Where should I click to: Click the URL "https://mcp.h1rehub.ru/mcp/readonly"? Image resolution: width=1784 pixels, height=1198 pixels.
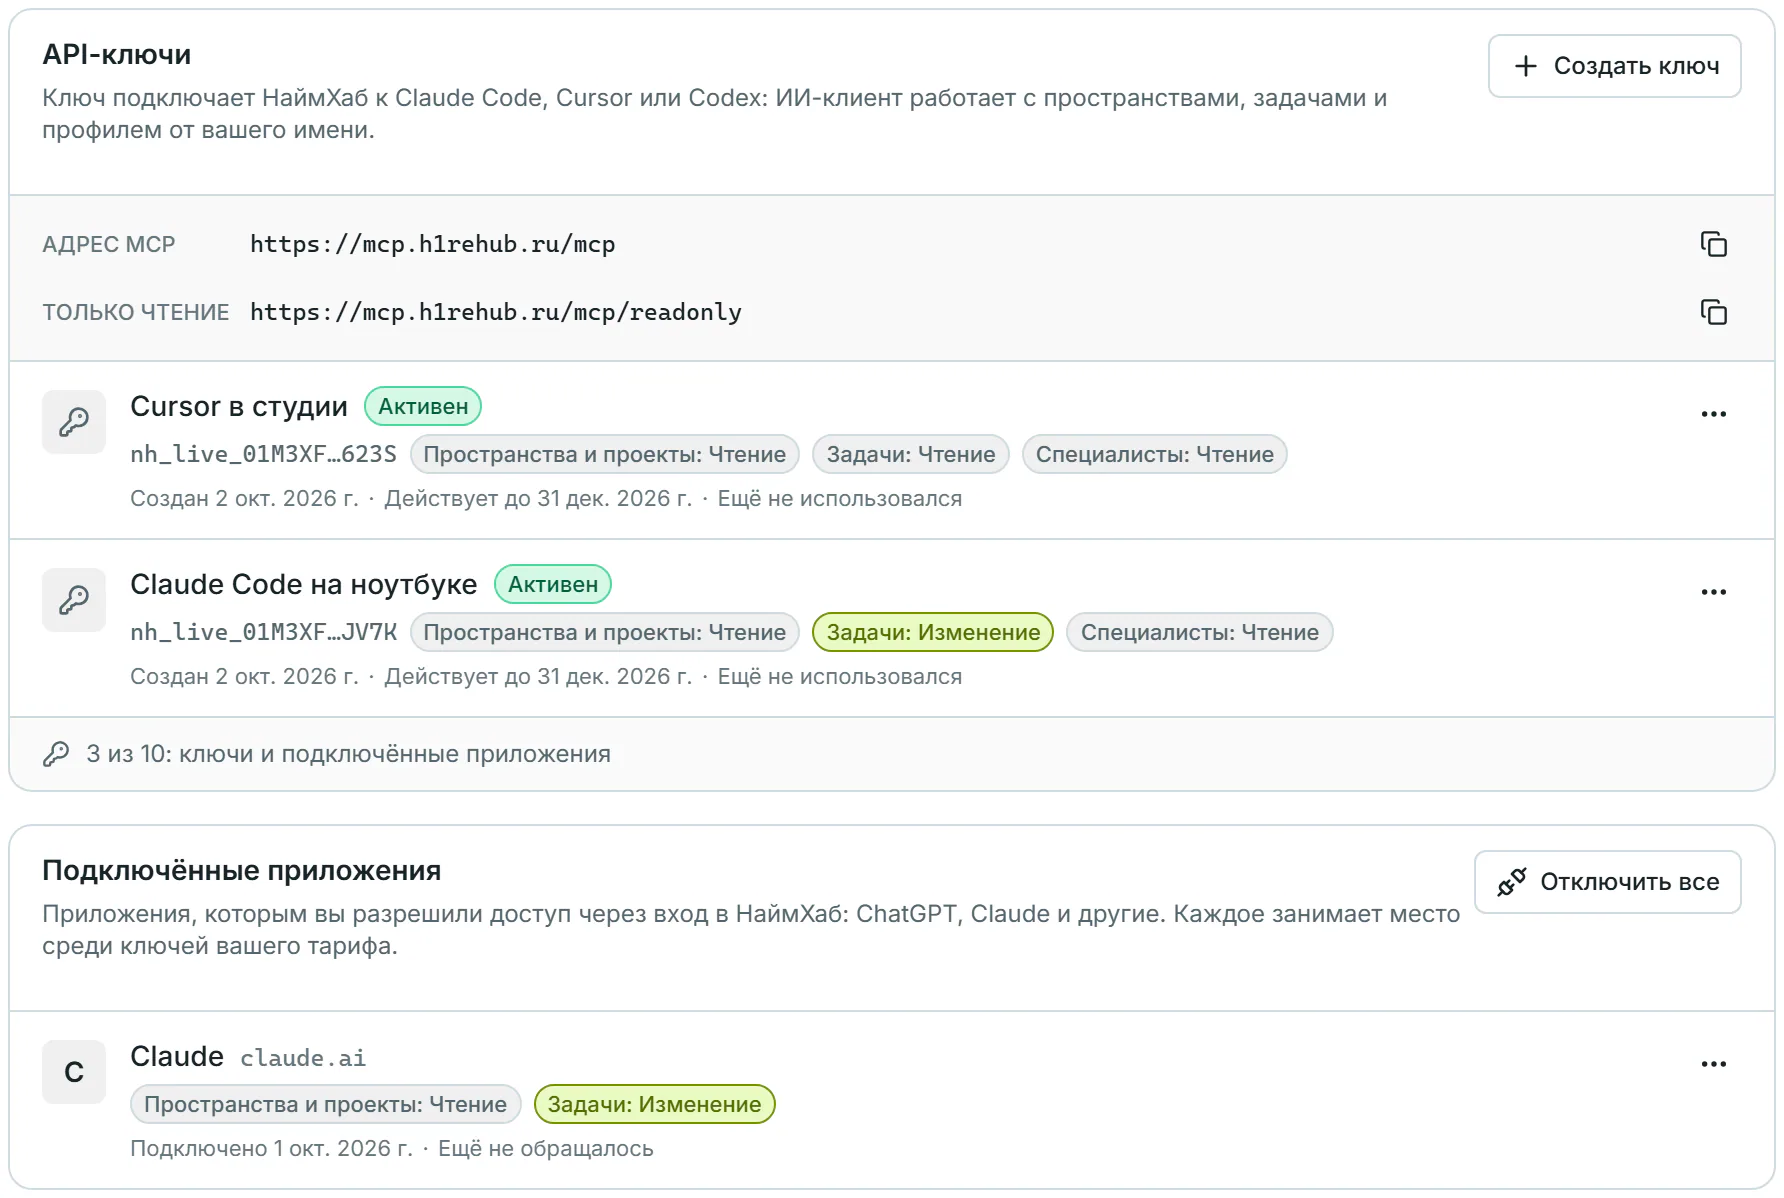tap(496, 312)
